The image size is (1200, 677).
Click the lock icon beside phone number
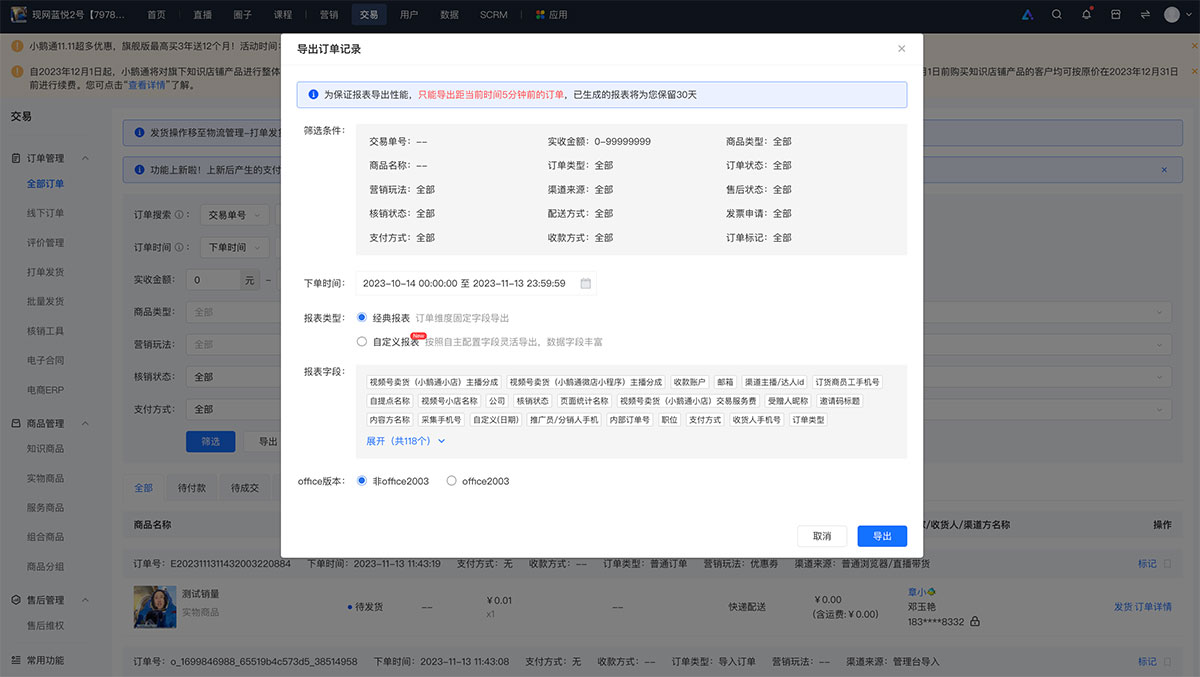click(x=975, y=621)
